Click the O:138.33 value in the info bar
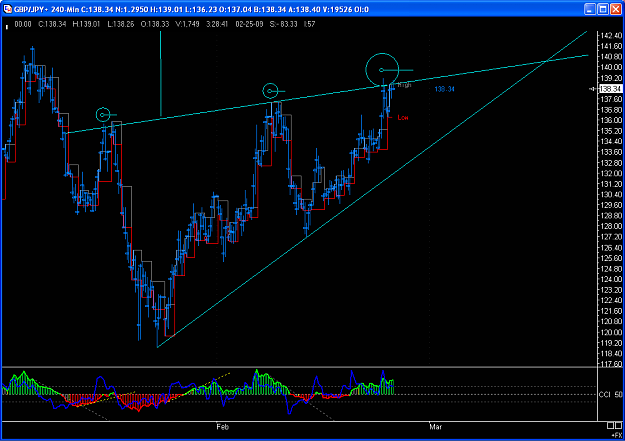 (155, 24)
